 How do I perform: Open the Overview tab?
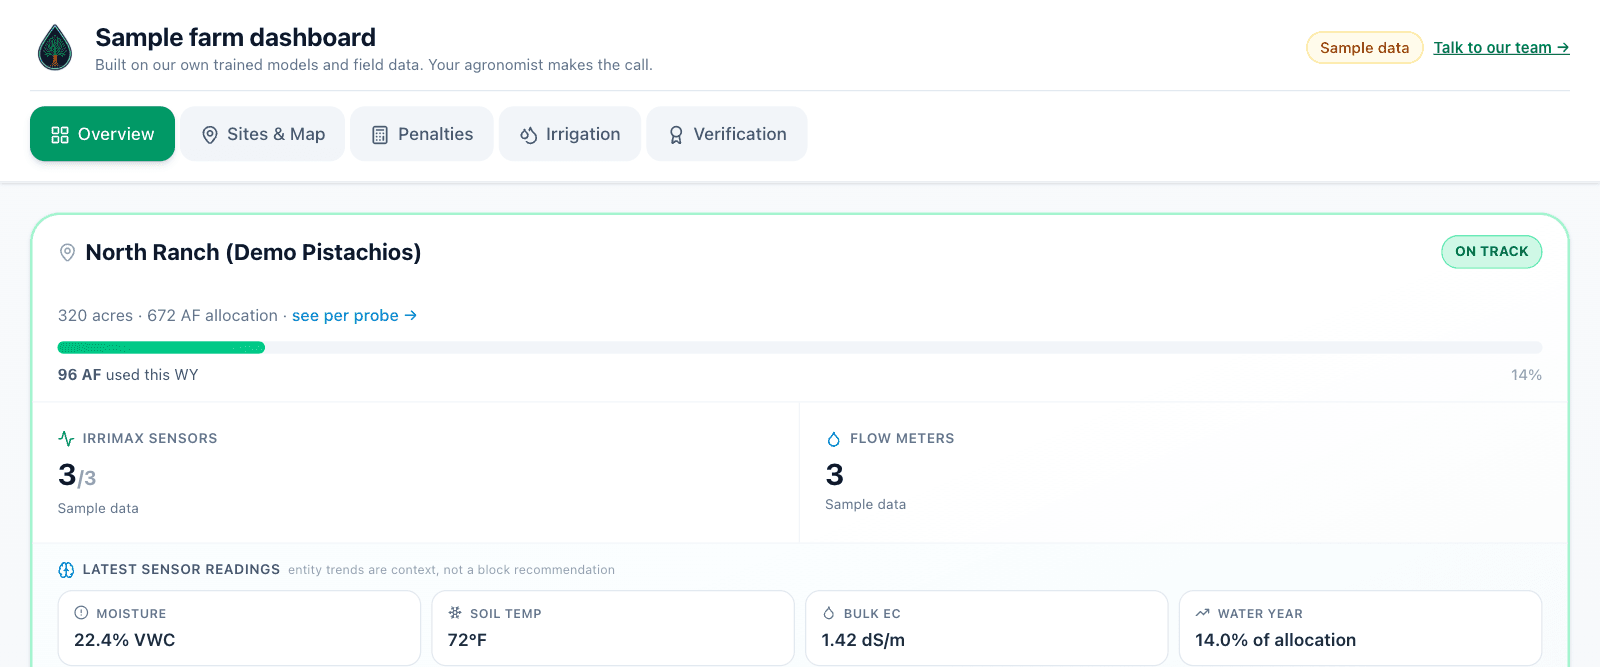coord(102,134)
